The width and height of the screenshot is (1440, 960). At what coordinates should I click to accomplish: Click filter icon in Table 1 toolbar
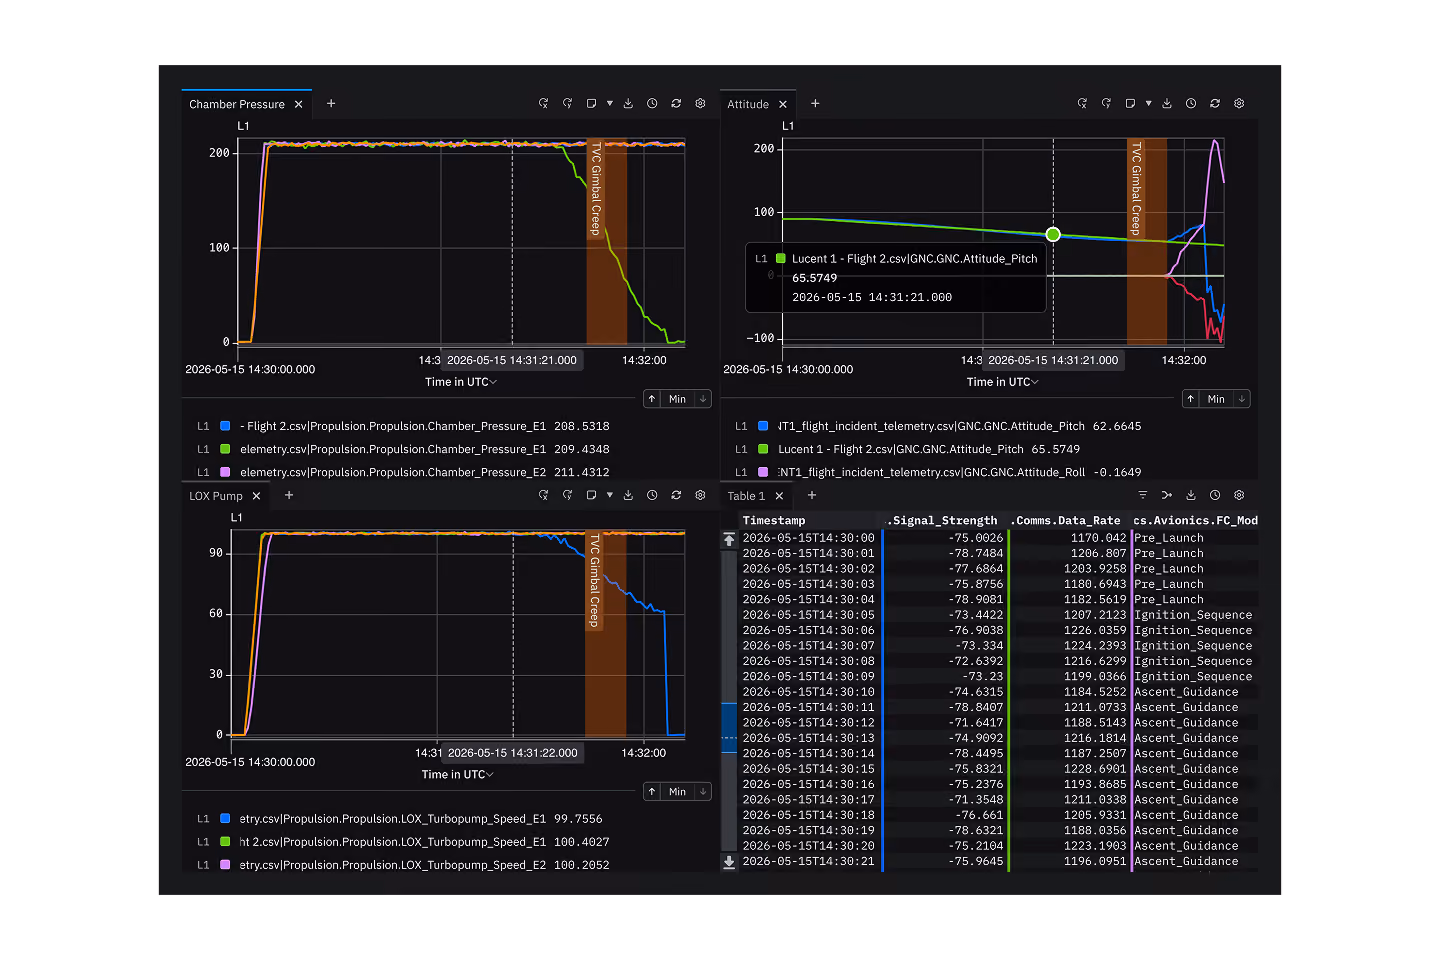point(1142,495)
